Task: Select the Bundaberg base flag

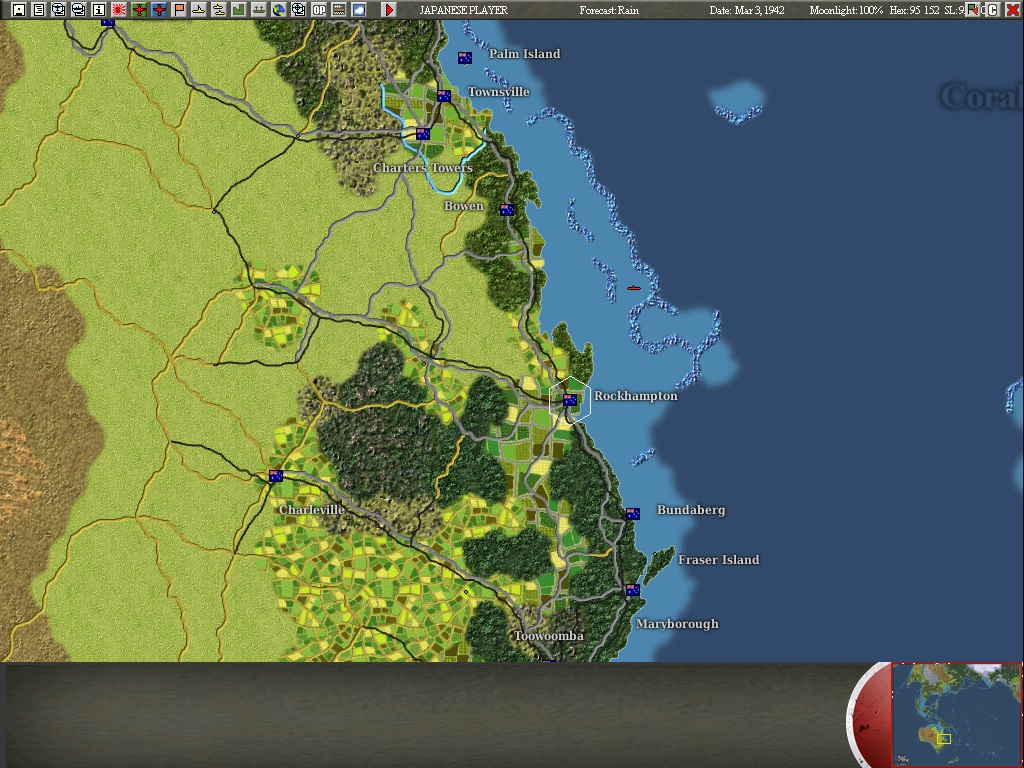Action: coord(633,514)
